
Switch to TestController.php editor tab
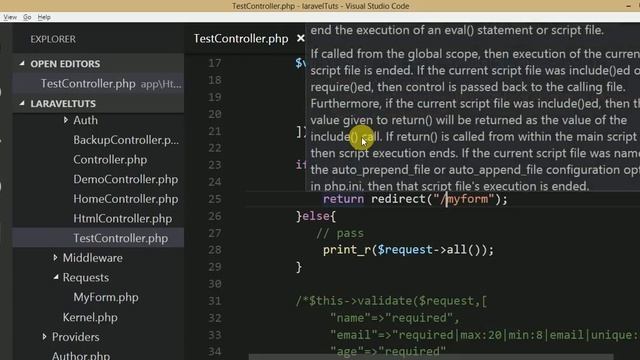tap(241, 39)
